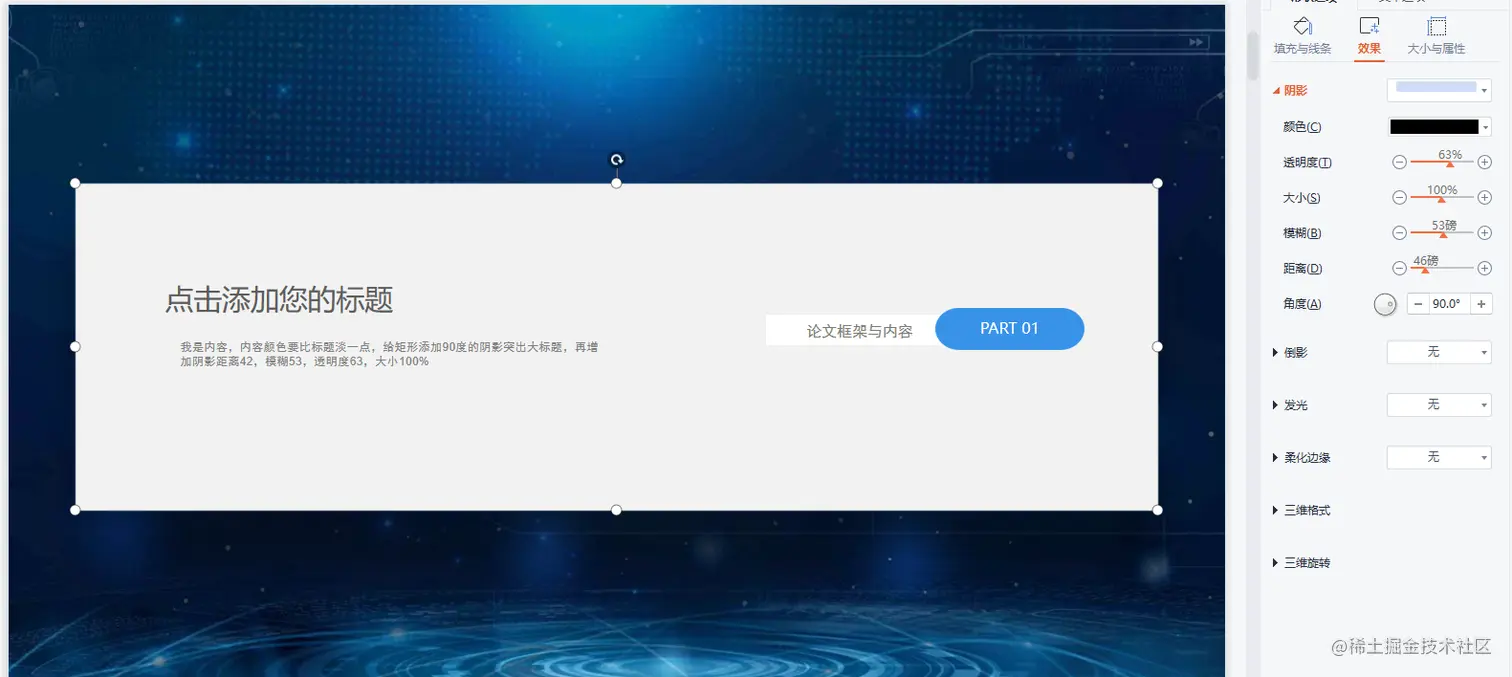1512x677 pixels.
Task: Click the 透明度 slider track
Action: click(1442, 162)
